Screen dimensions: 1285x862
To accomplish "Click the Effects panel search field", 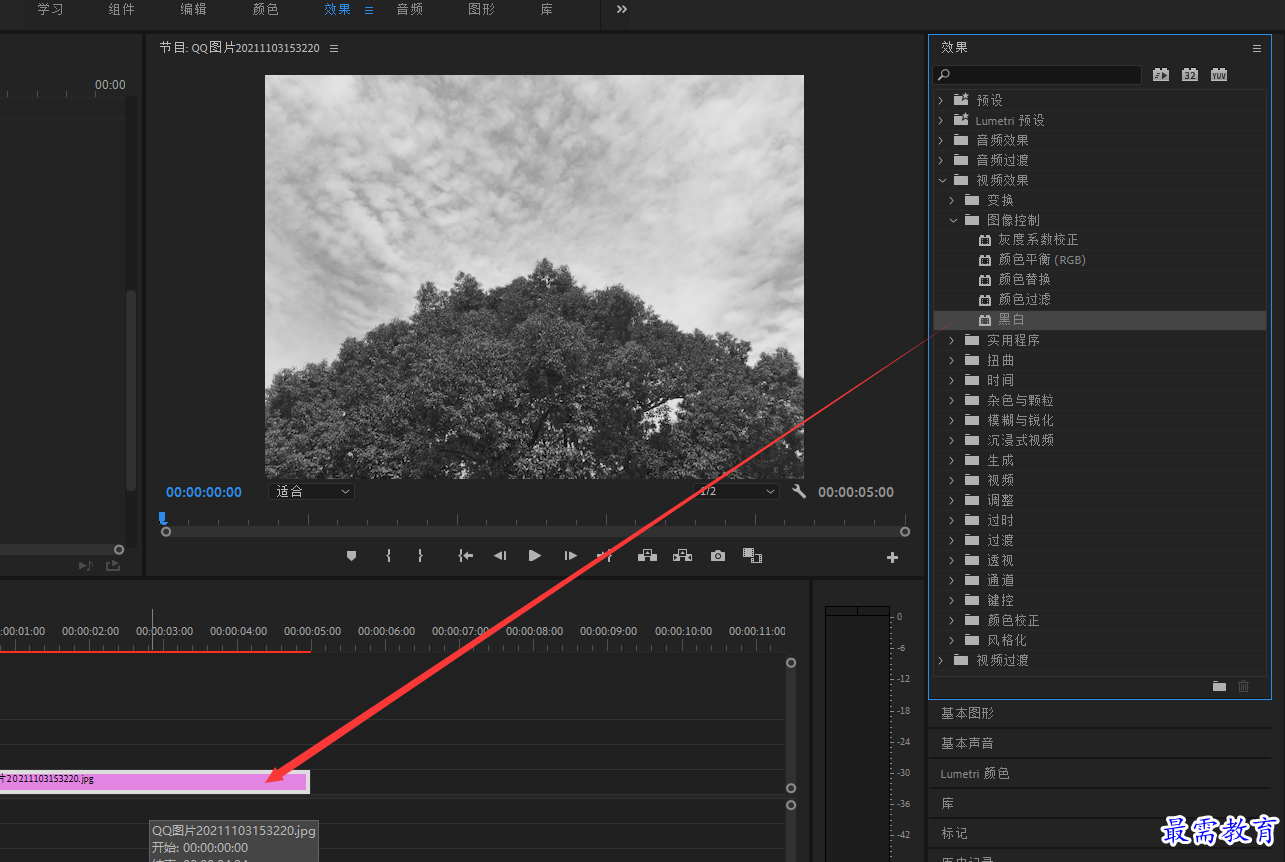I will click(1037, 75).
